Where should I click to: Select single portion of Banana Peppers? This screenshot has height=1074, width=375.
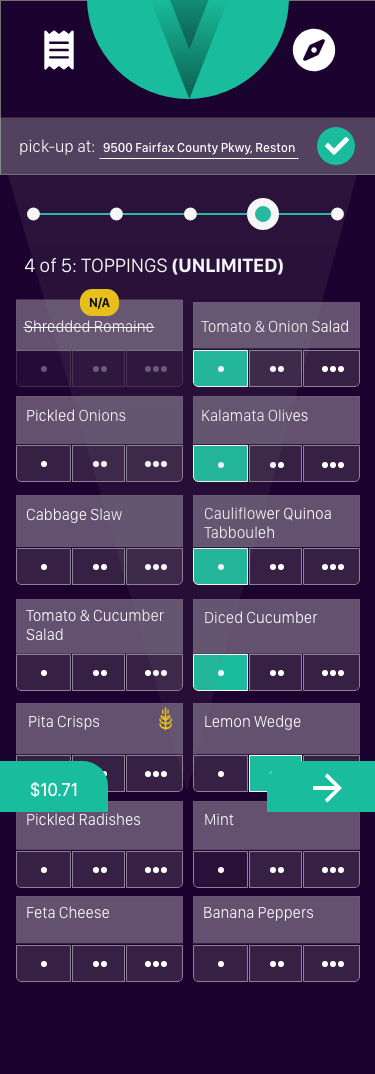(x=221, y=964)
